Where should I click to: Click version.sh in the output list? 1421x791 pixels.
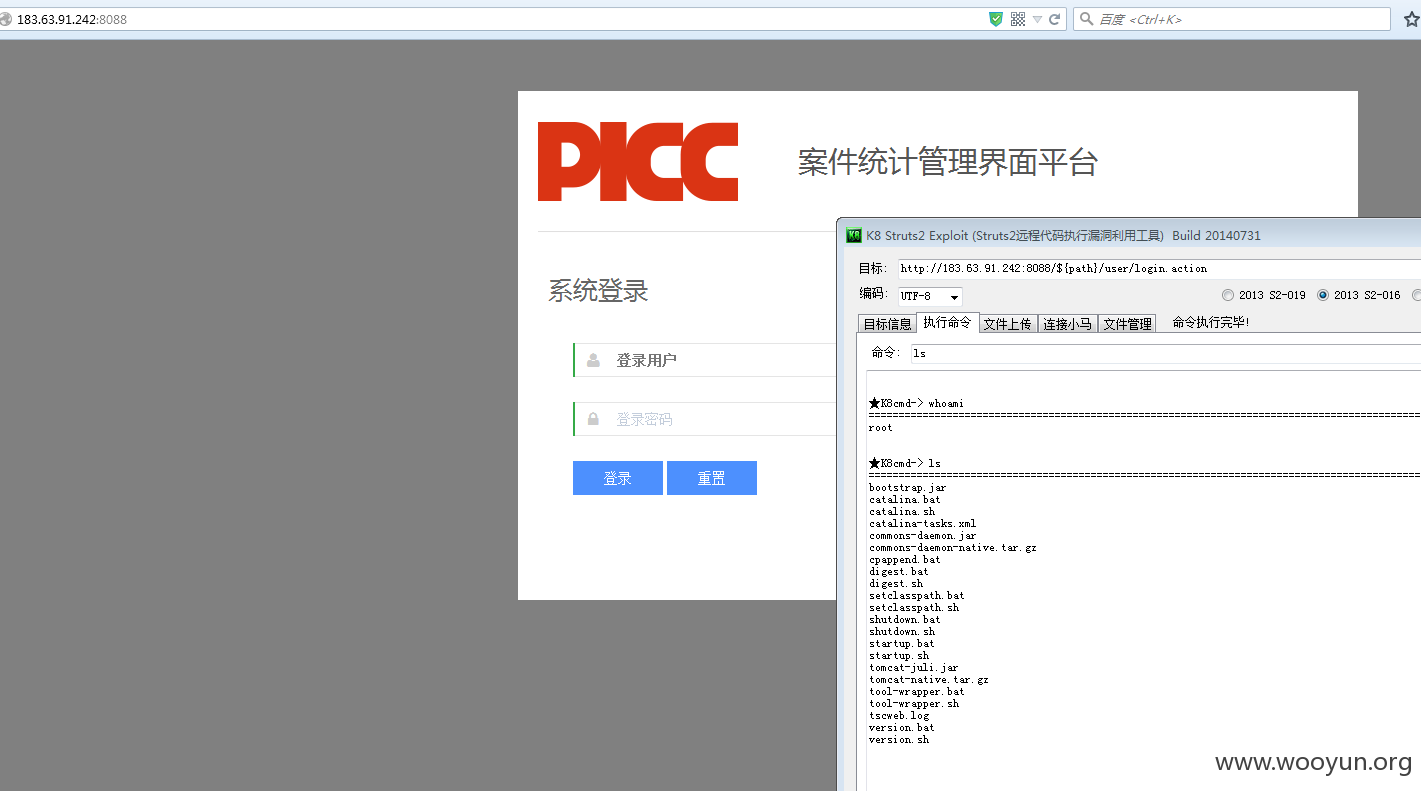(899, 740)
